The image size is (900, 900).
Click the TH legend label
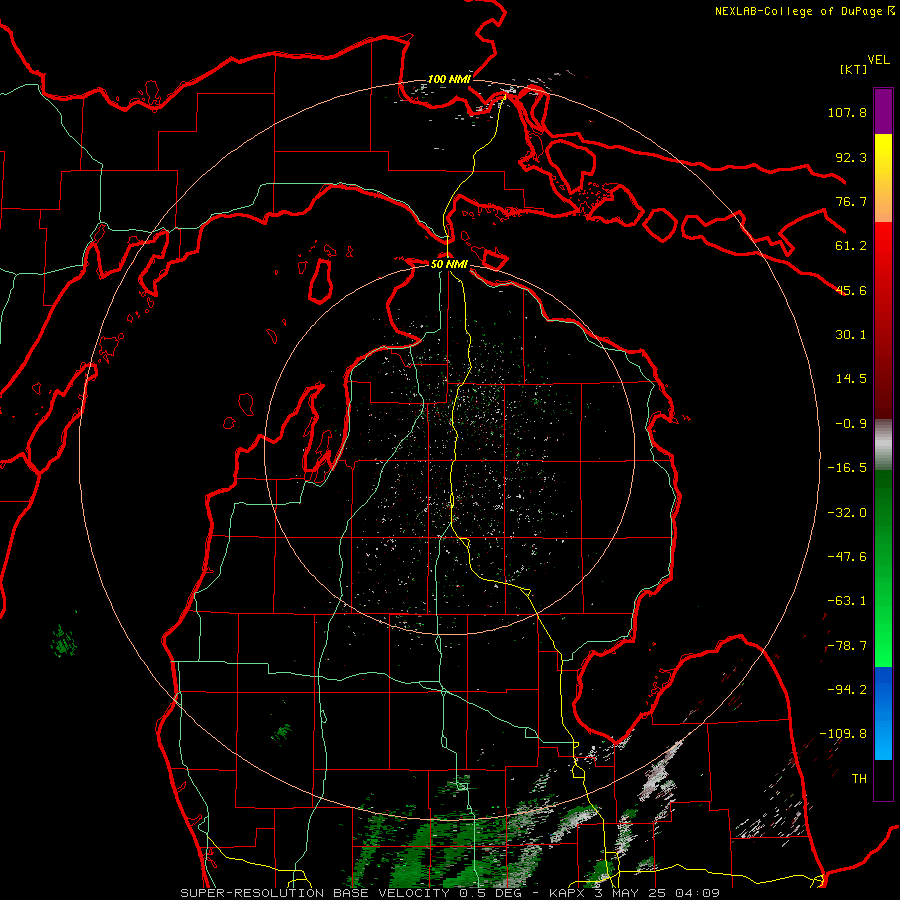[x=859, y=779]
